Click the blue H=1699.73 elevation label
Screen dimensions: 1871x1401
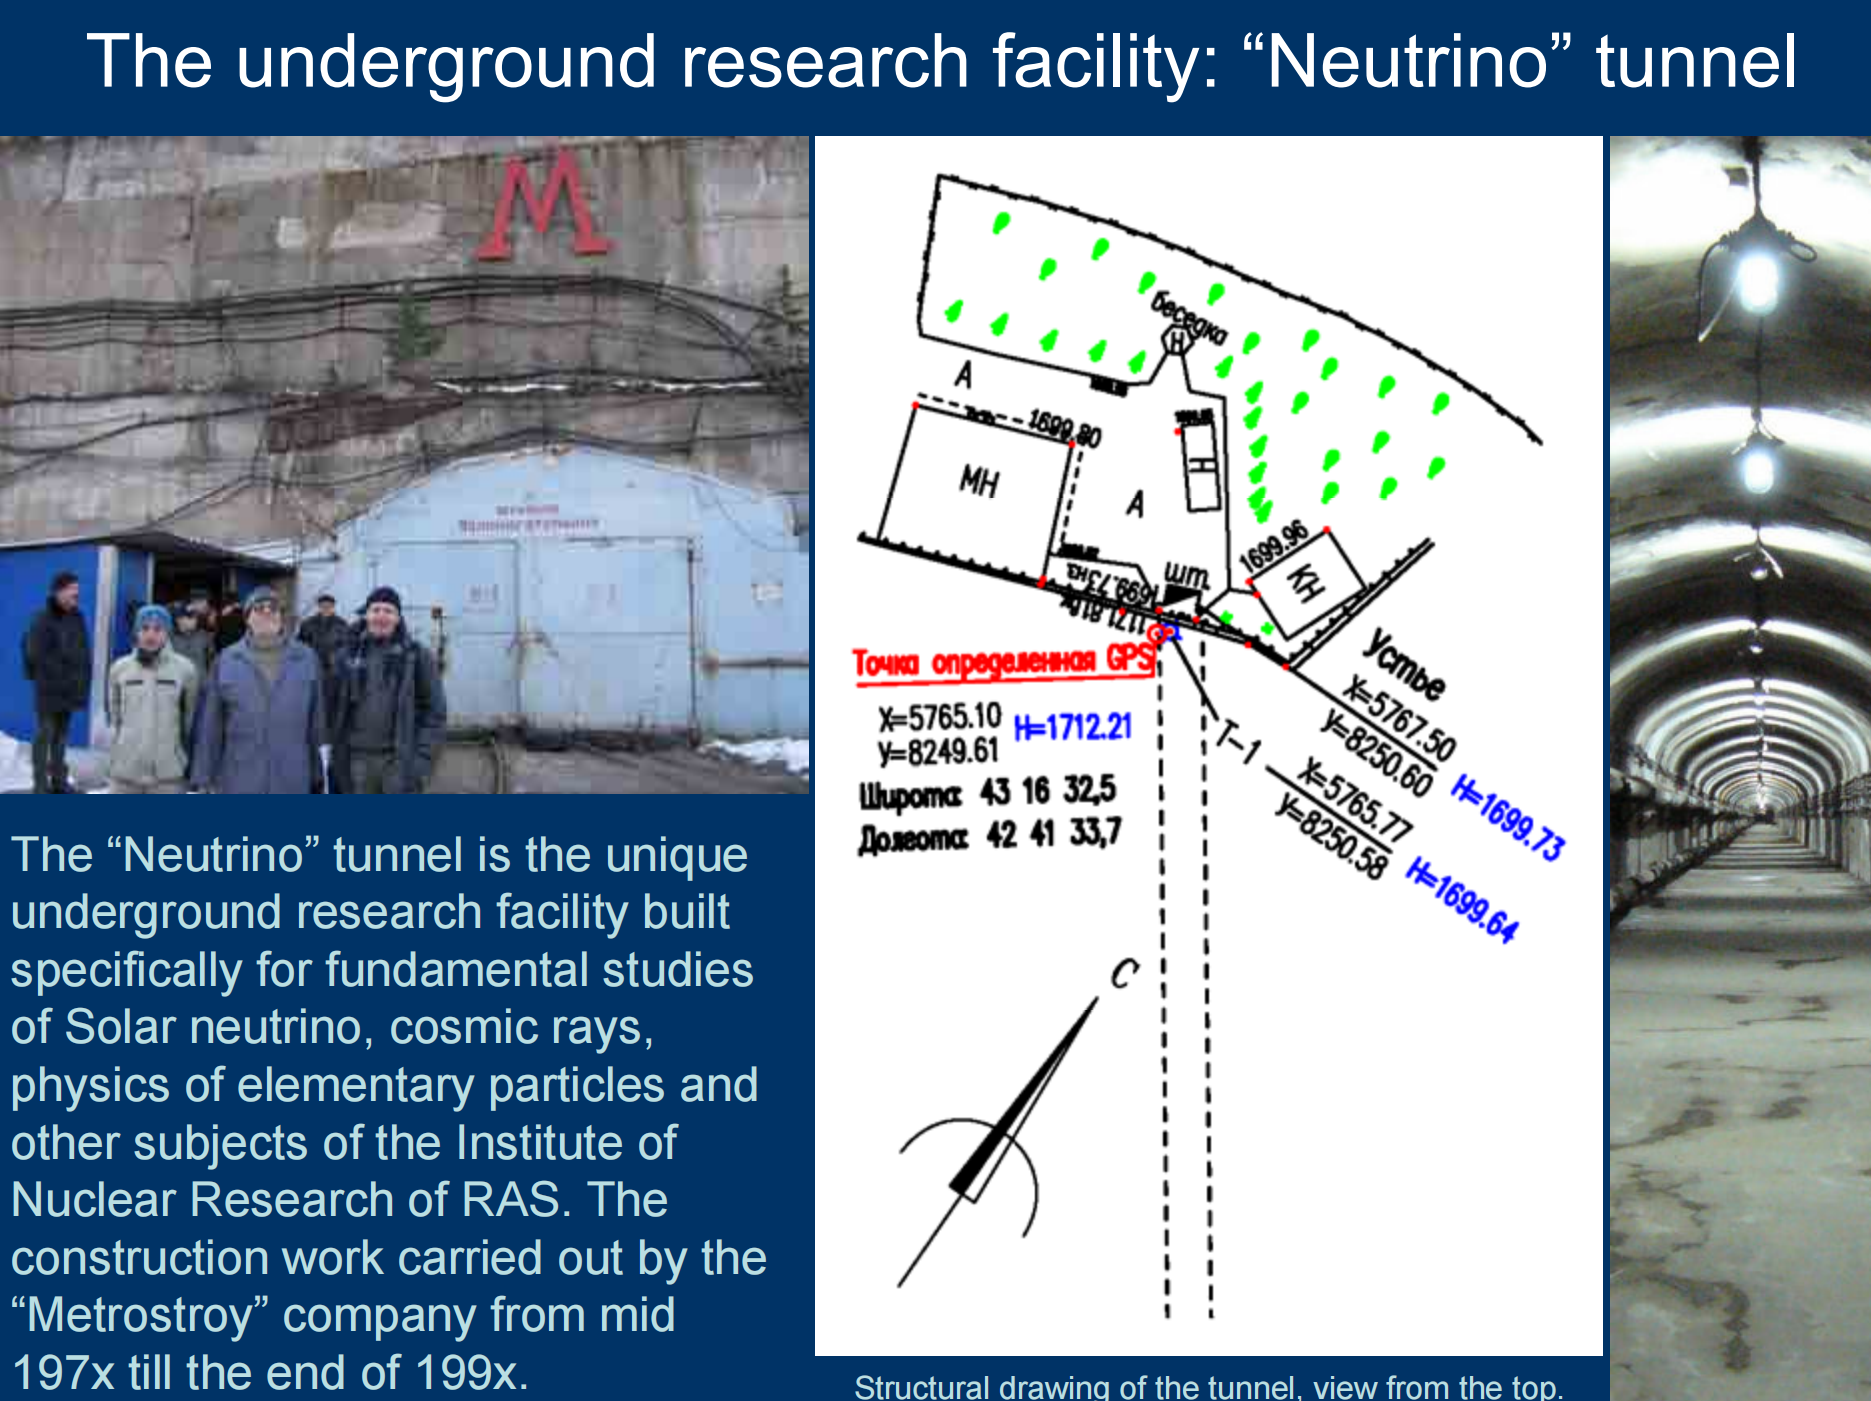[1507, 817]
